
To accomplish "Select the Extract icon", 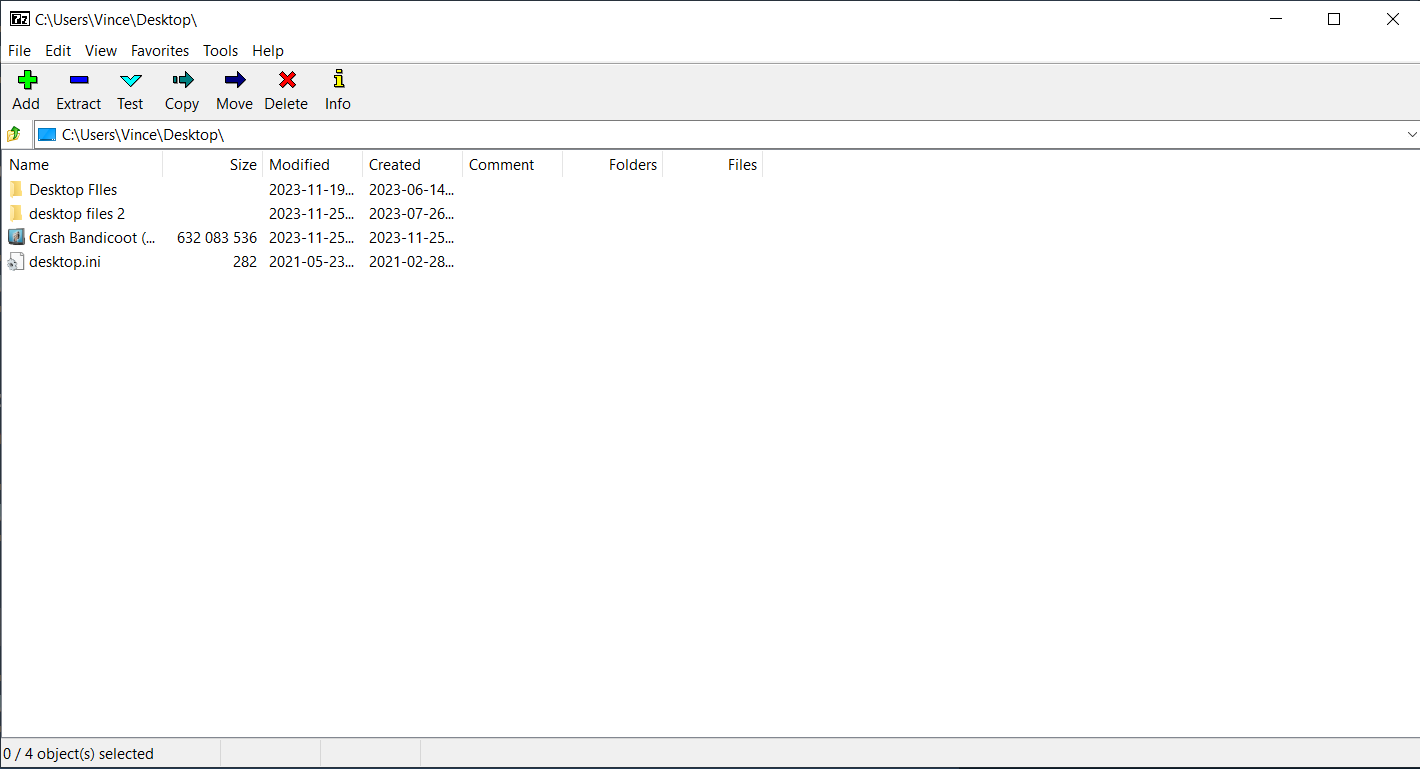I will [x=78, y=89].
